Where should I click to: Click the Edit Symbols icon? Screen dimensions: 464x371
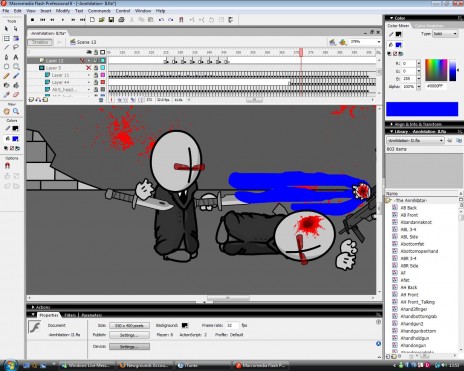tap(343, 42)
